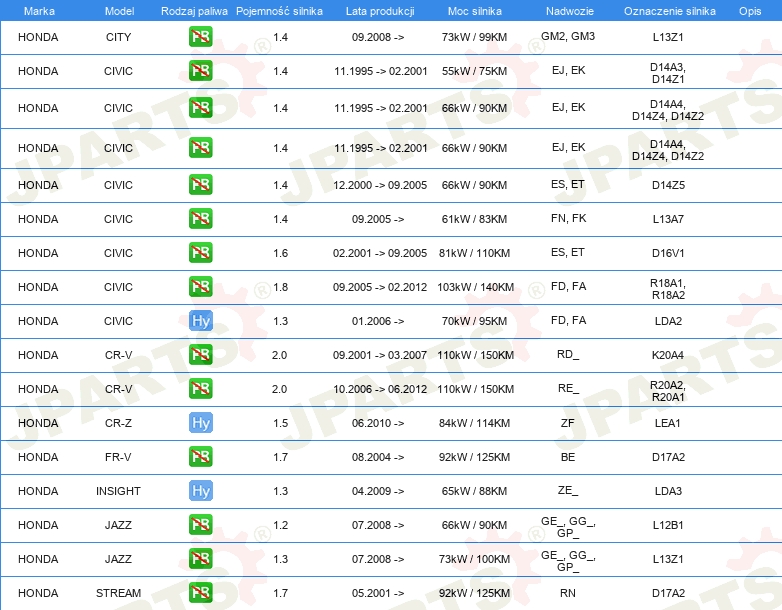Select the CITY model cell

[118, 37]
